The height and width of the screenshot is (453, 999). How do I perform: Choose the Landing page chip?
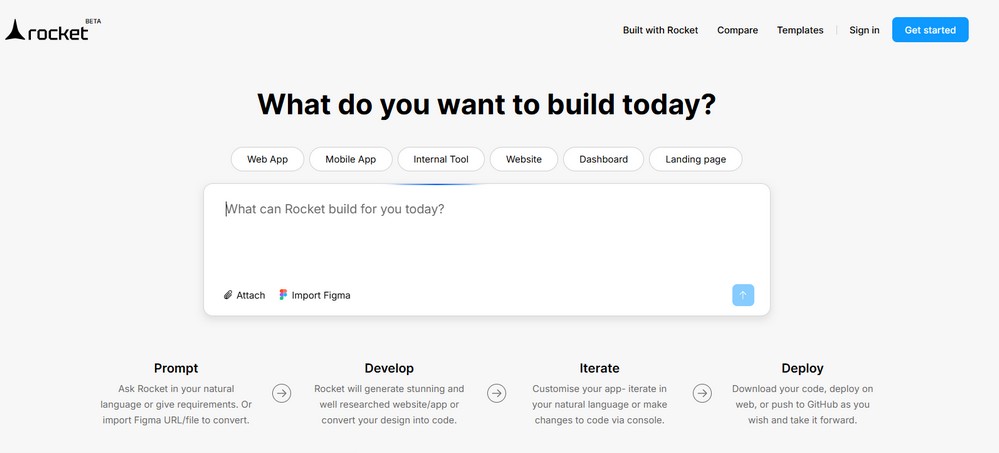(696, 159)
